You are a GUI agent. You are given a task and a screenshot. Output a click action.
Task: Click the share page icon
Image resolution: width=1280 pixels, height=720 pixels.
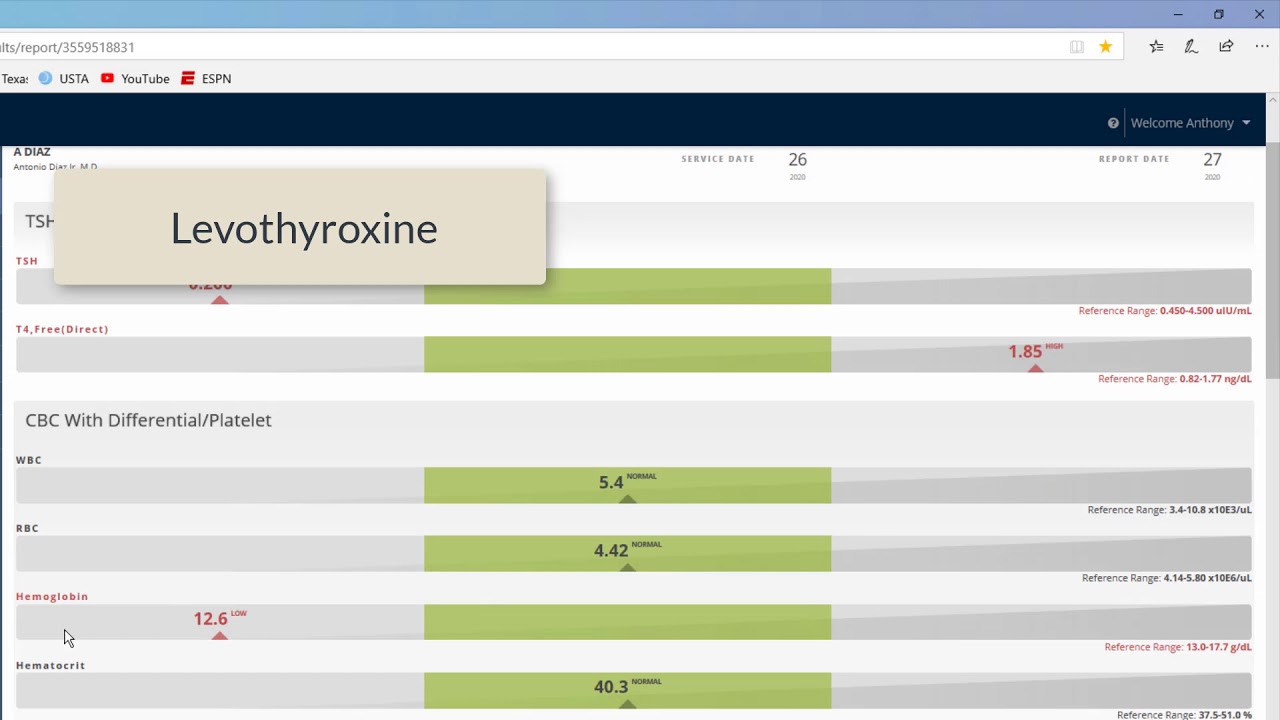1226,46
